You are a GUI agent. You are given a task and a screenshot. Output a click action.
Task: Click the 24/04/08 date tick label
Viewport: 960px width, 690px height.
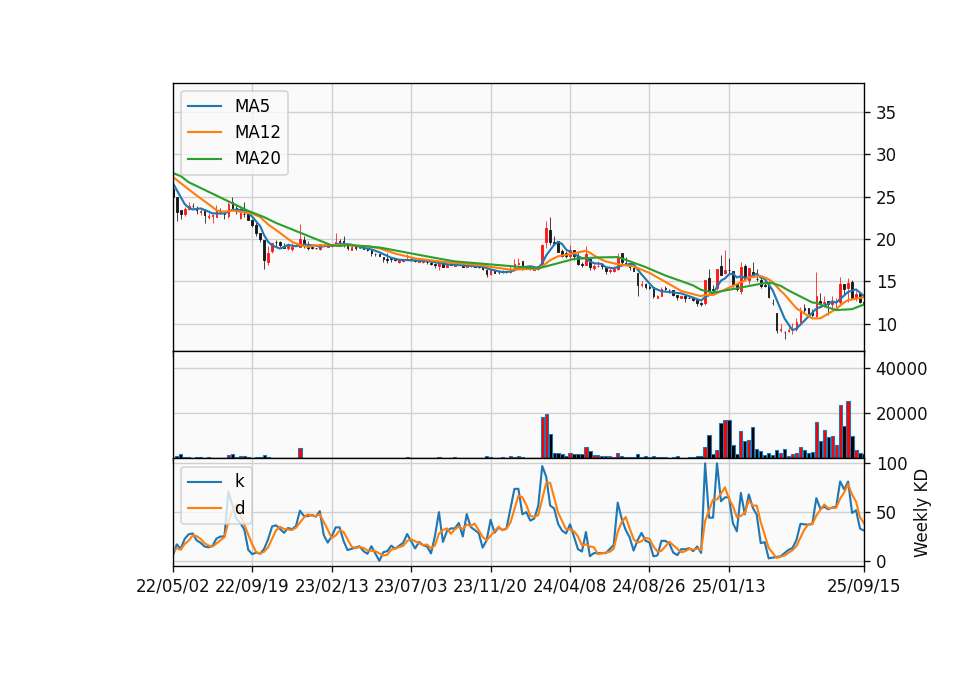click(x=569, y=586)
